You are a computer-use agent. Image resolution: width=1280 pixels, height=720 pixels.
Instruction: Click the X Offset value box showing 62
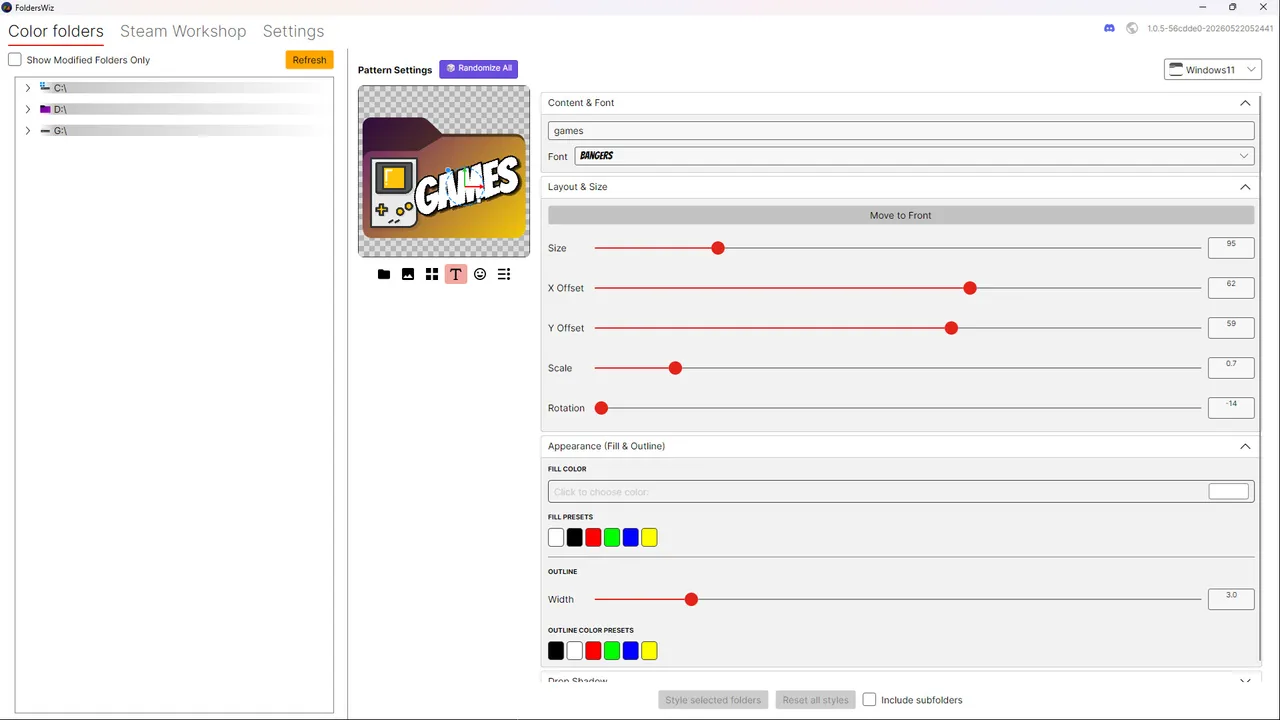1231,288
